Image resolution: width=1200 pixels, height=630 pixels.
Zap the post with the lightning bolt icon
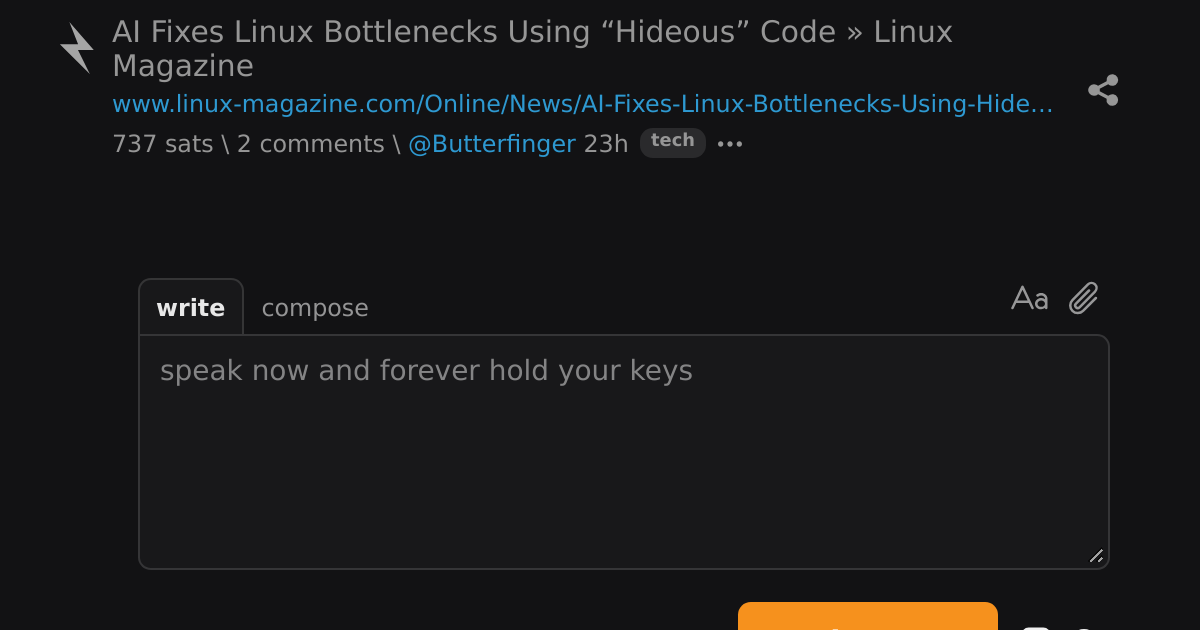(77, 48)
